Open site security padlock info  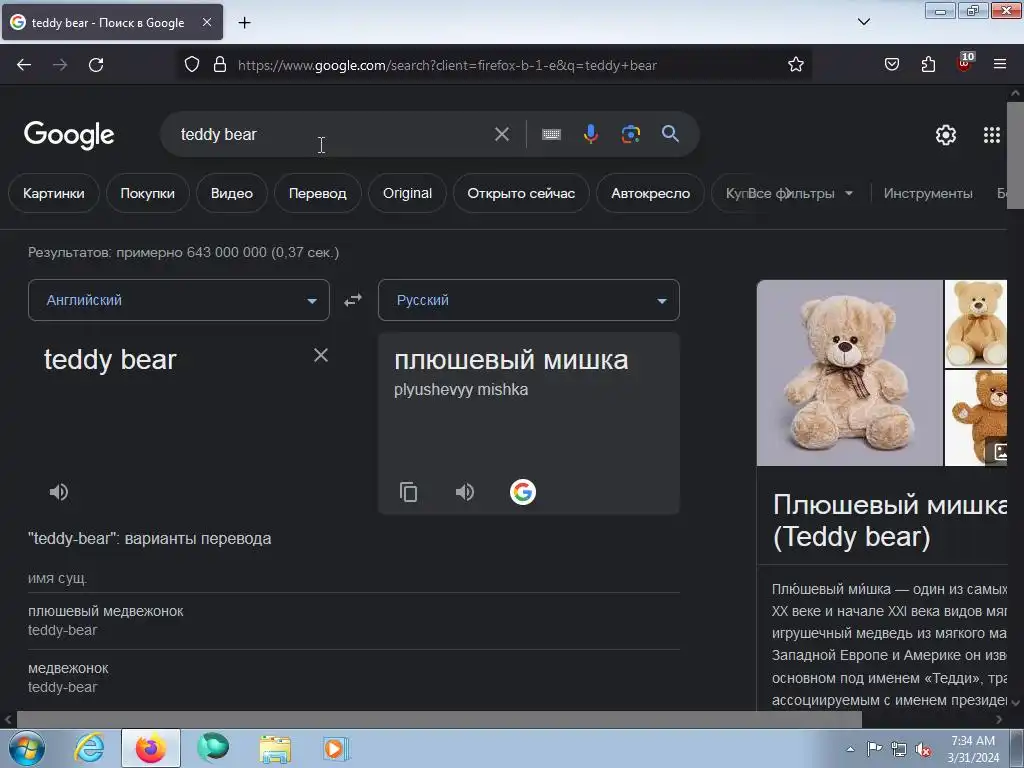click(x=220, y=65)
